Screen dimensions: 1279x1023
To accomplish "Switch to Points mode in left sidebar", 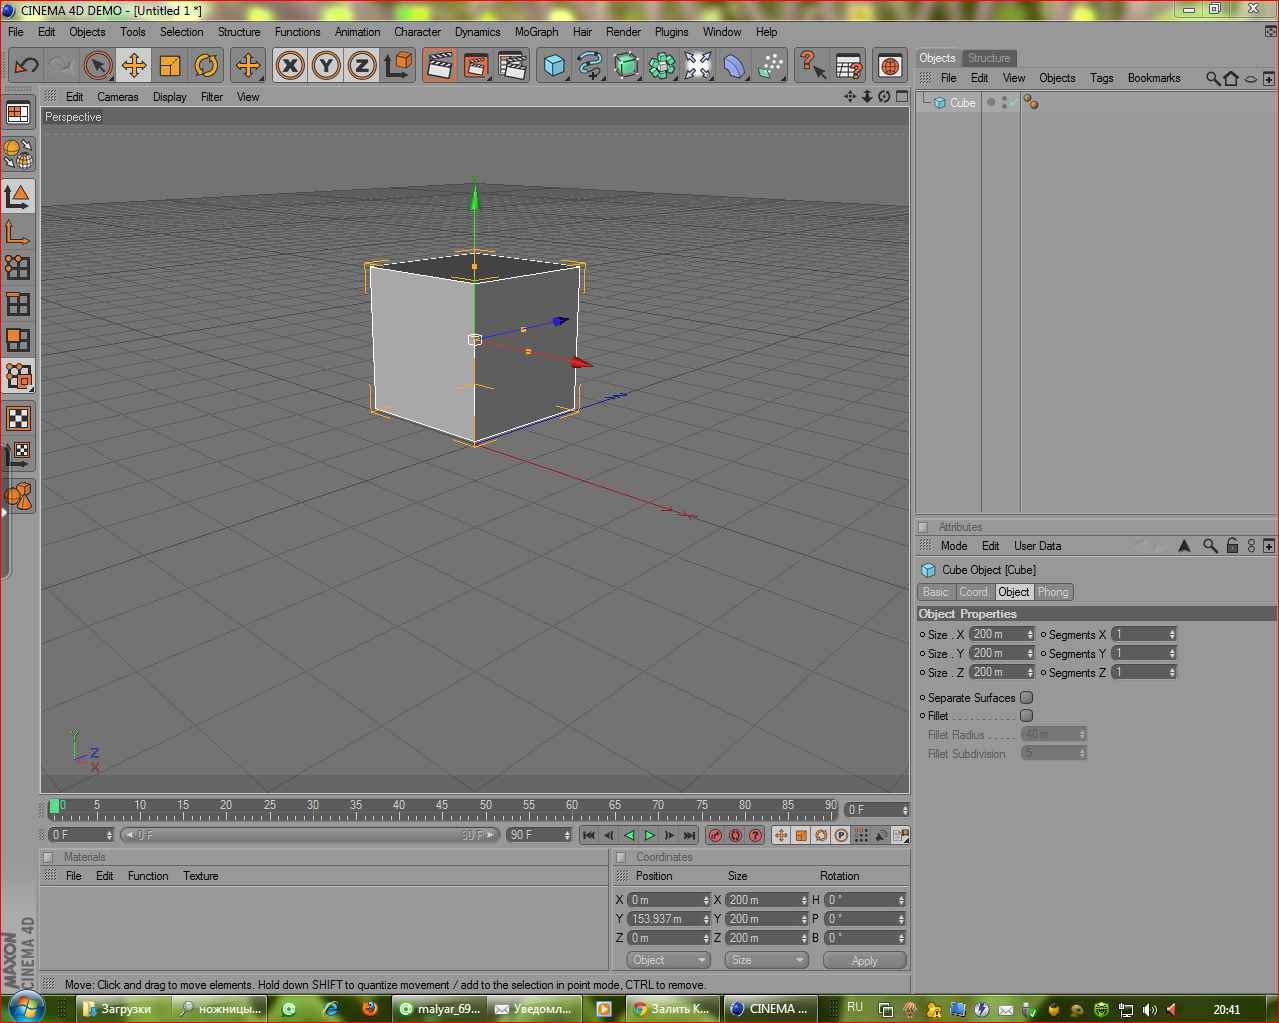I will point(18,267).
